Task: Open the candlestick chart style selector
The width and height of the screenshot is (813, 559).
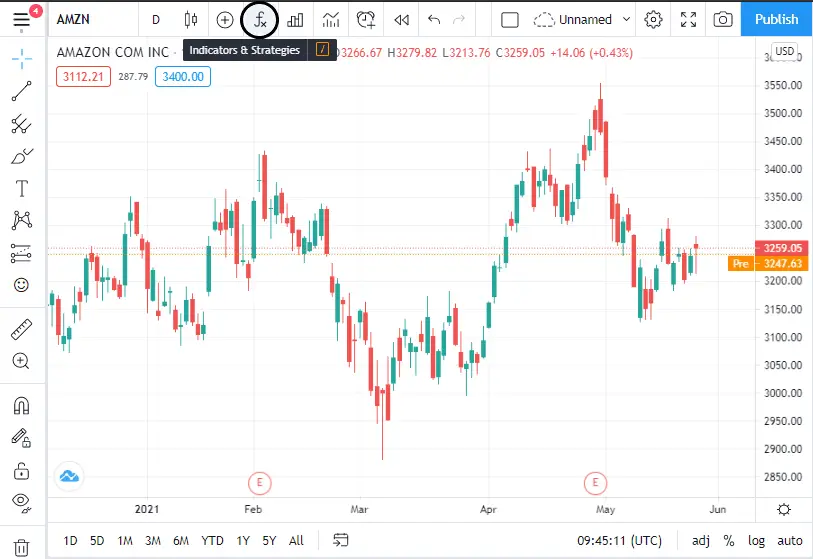Action: (191, 20)
